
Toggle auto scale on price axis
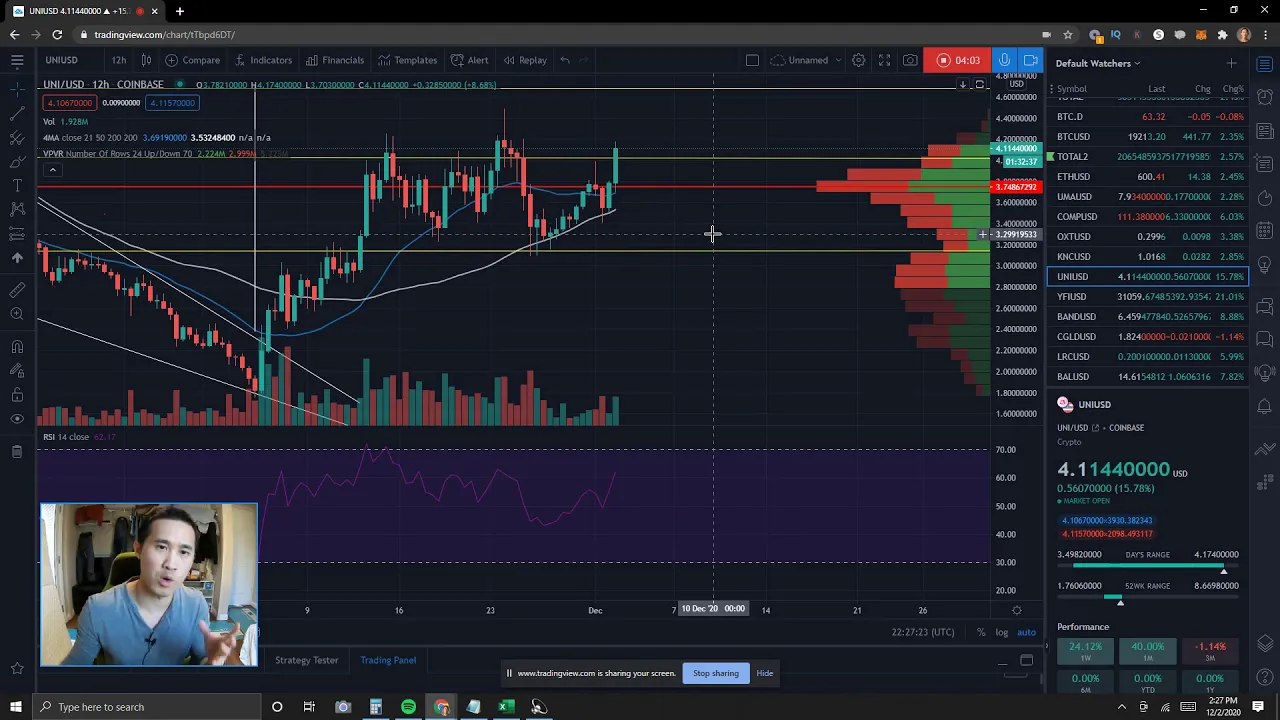[1026, 632]
